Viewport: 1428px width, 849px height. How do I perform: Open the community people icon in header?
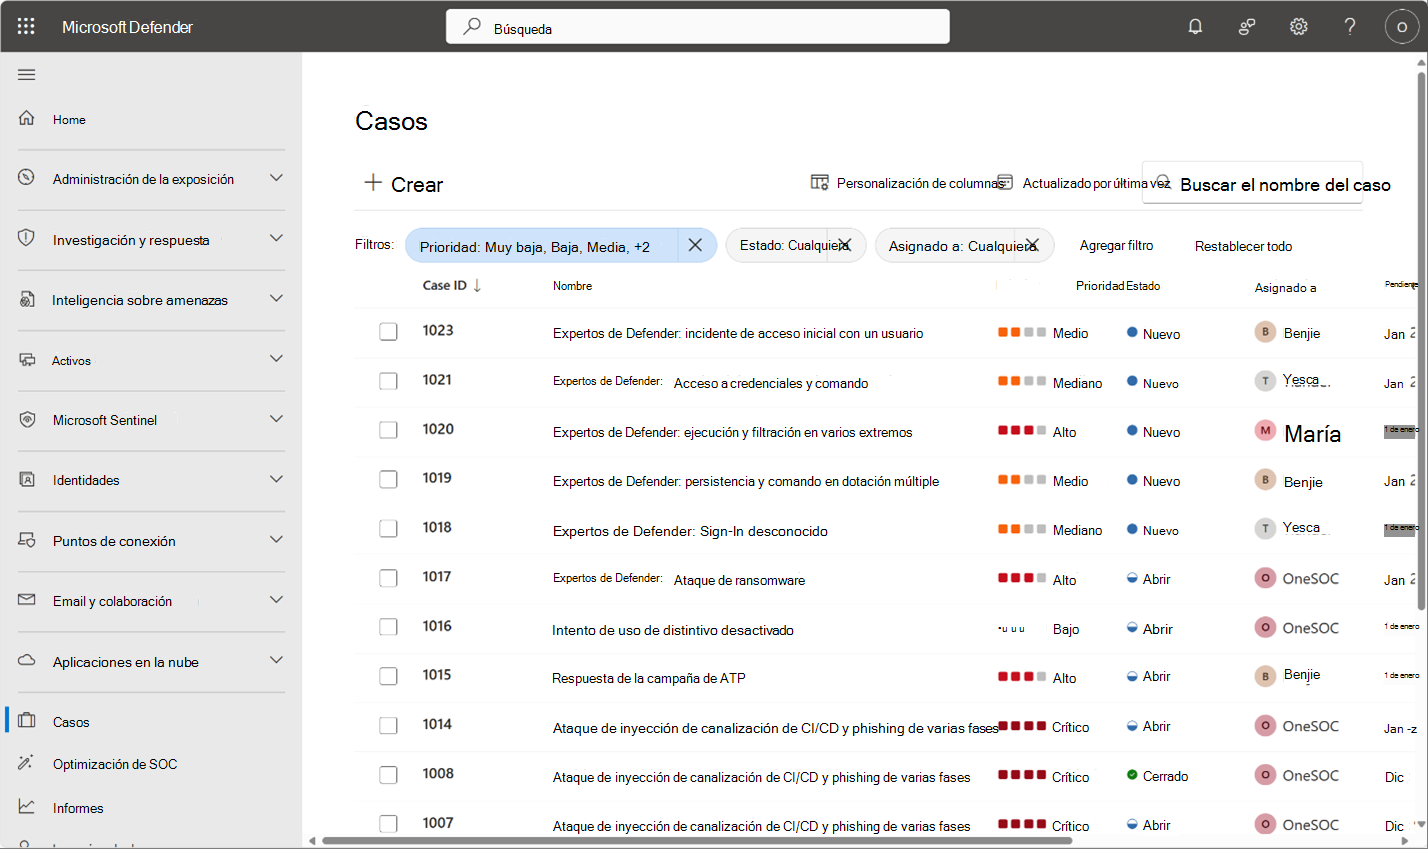click(1247, 27)
